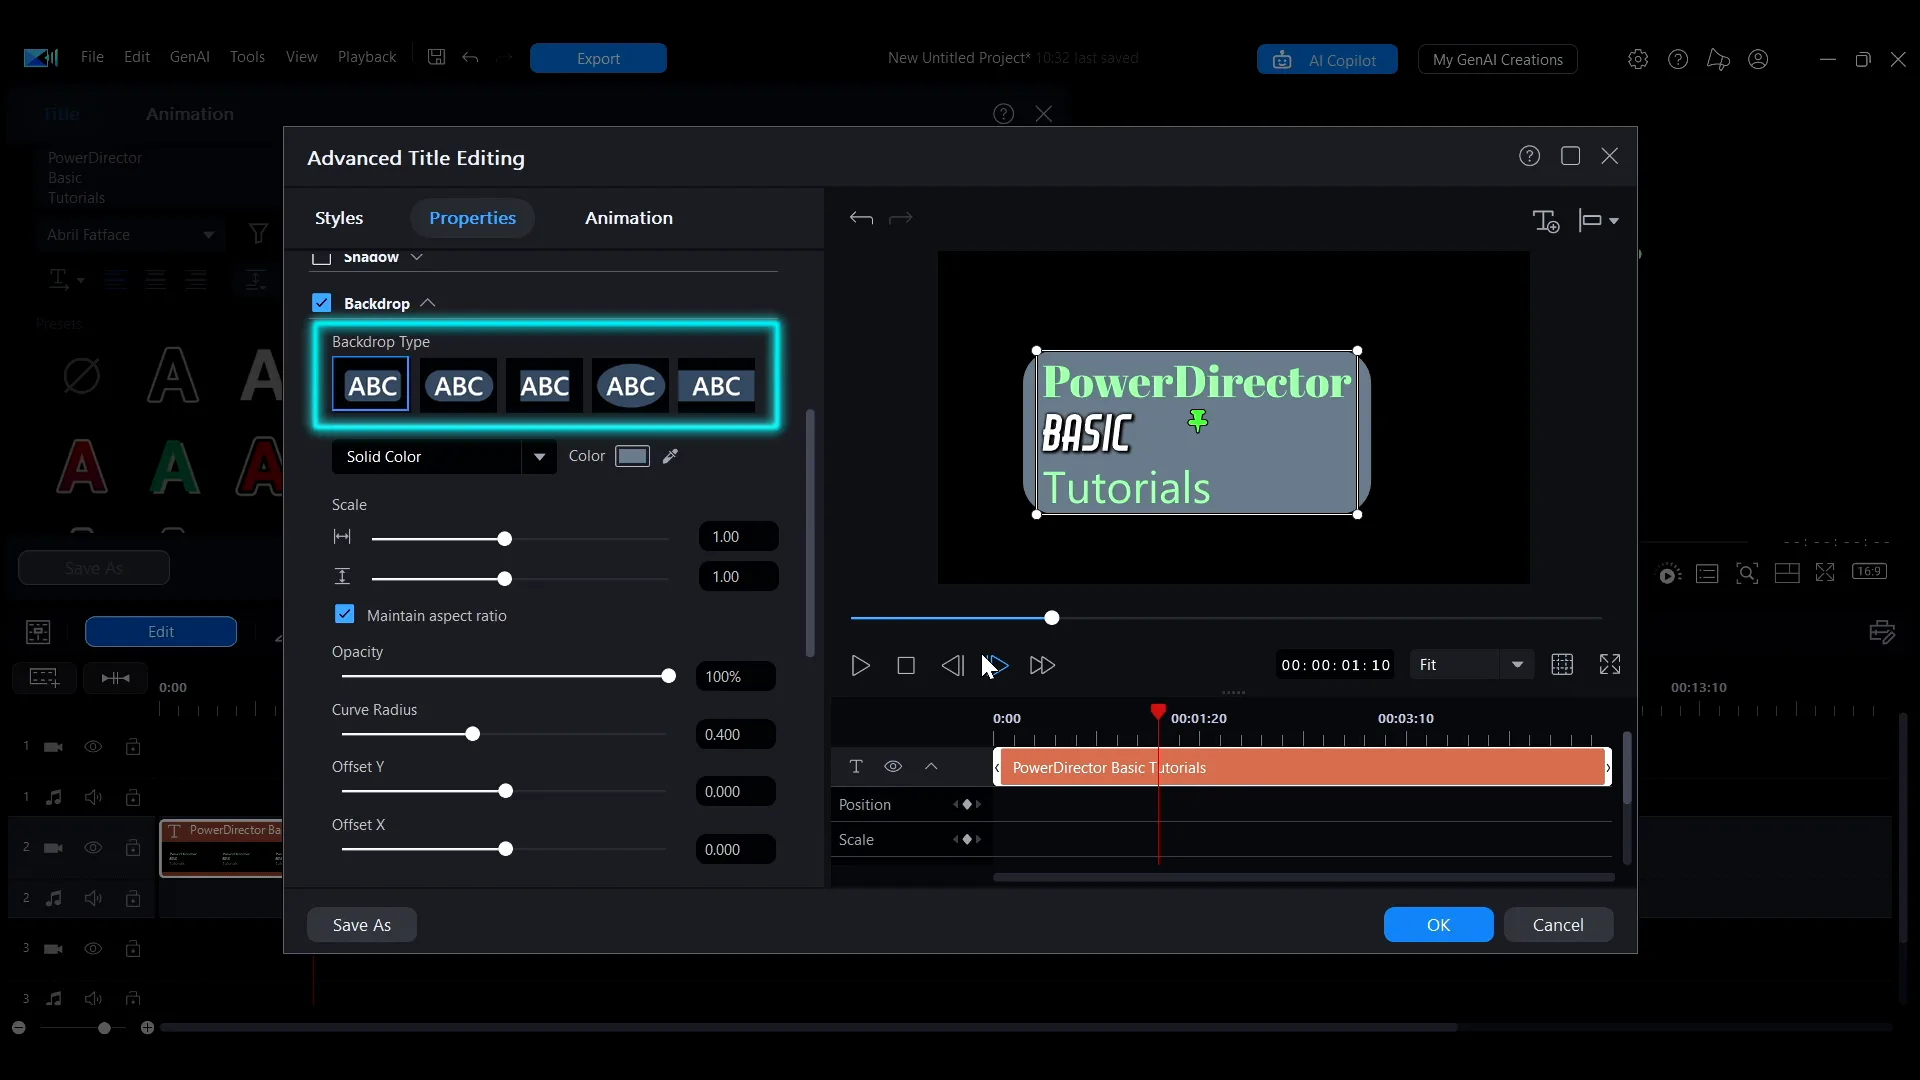
Task: Collapse the title track keyframe rows
Action: [931, 766]
